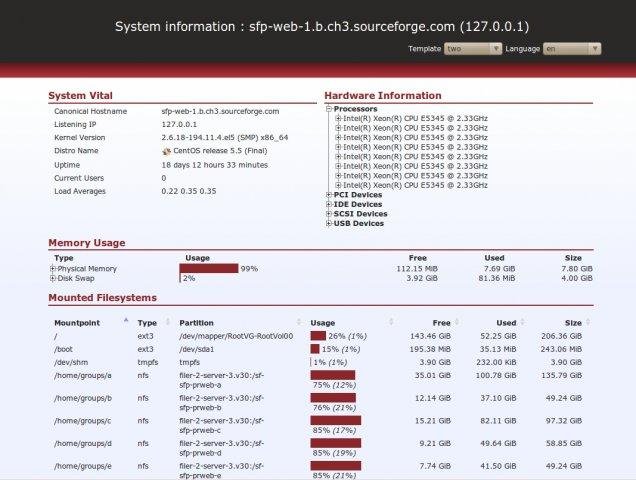Click 'CentOS release 5.5 (Final)' text
Screen dimensions: 636x480
220,151
